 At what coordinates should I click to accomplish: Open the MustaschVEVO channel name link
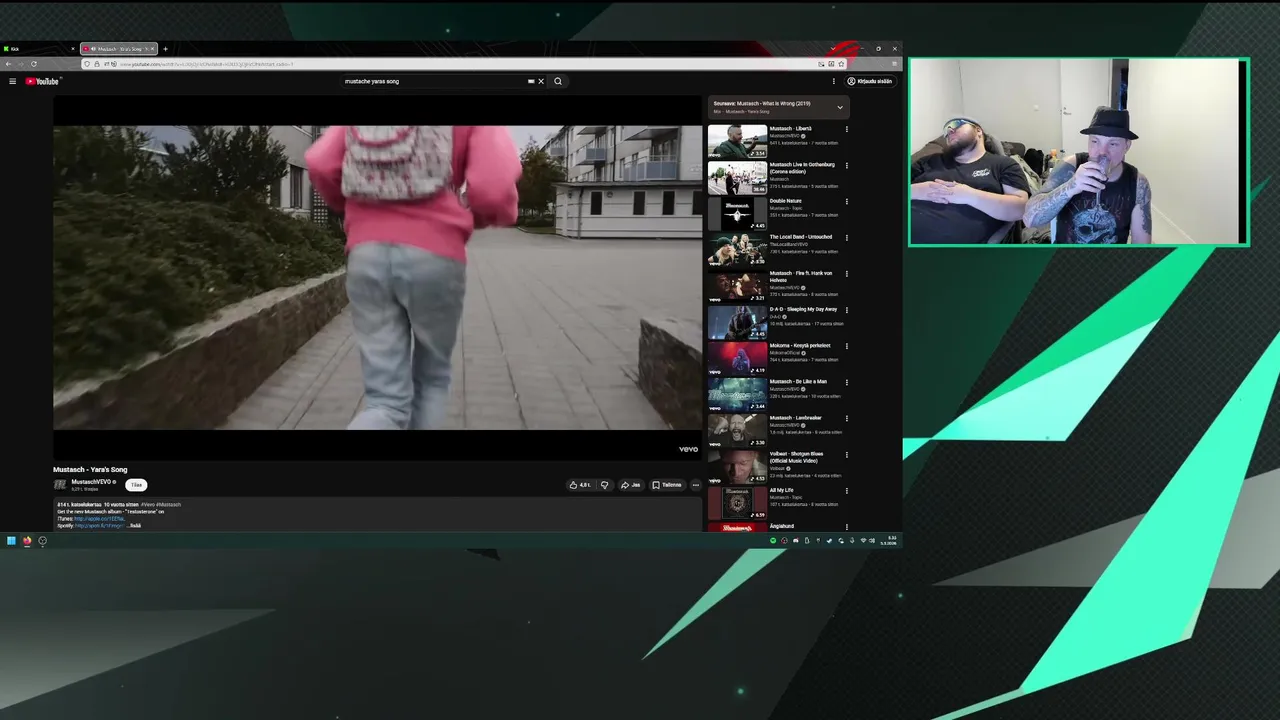[91, 482]
